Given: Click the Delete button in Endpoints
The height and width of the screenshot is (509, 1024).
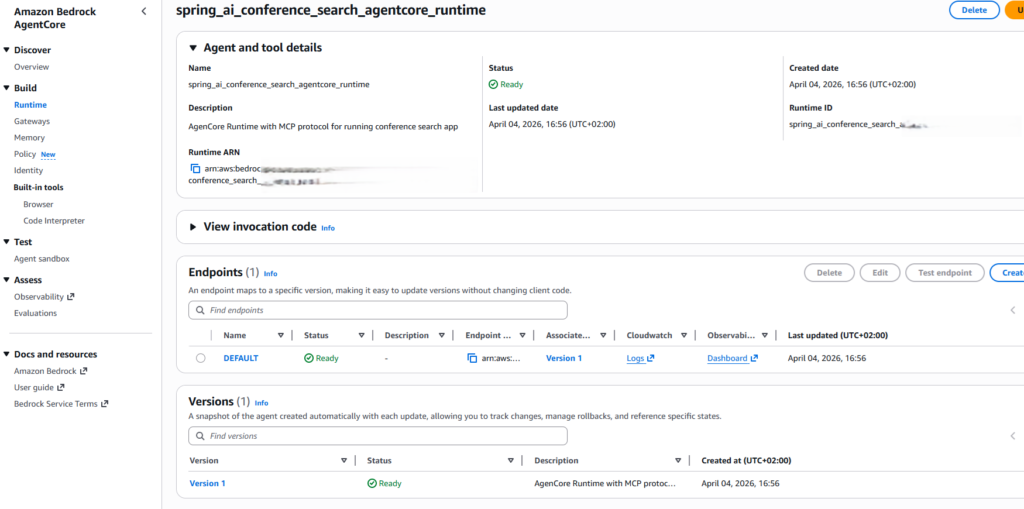Looking at the screenshot, I should [x=829, y=272].
